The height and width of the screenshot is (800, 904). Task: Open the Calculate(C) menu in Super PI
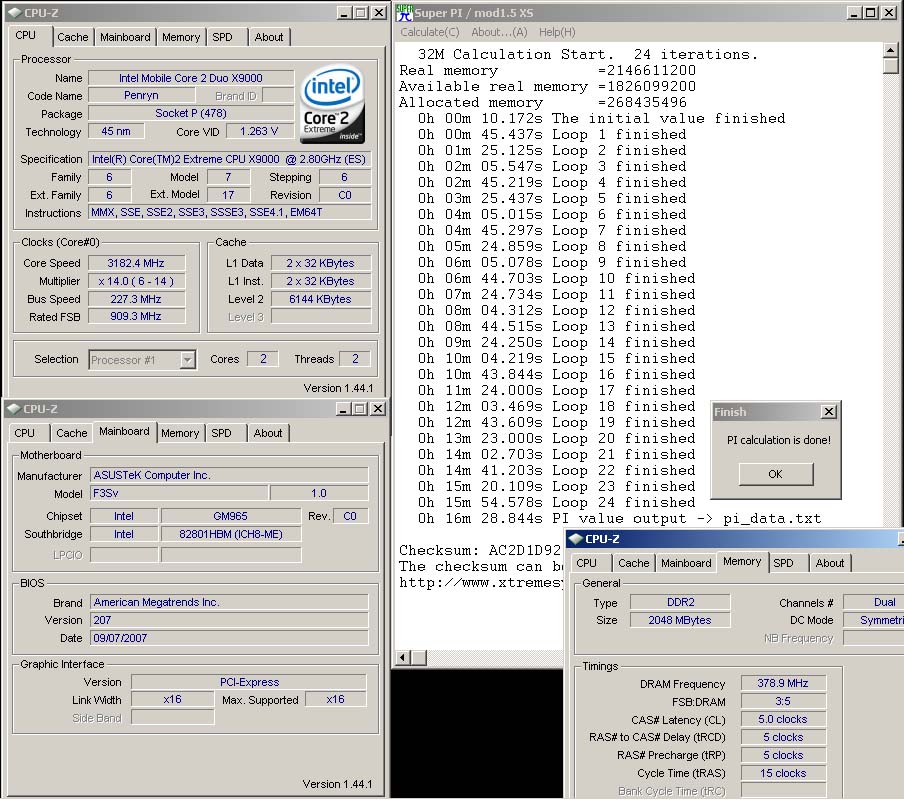tap(430, 32)
